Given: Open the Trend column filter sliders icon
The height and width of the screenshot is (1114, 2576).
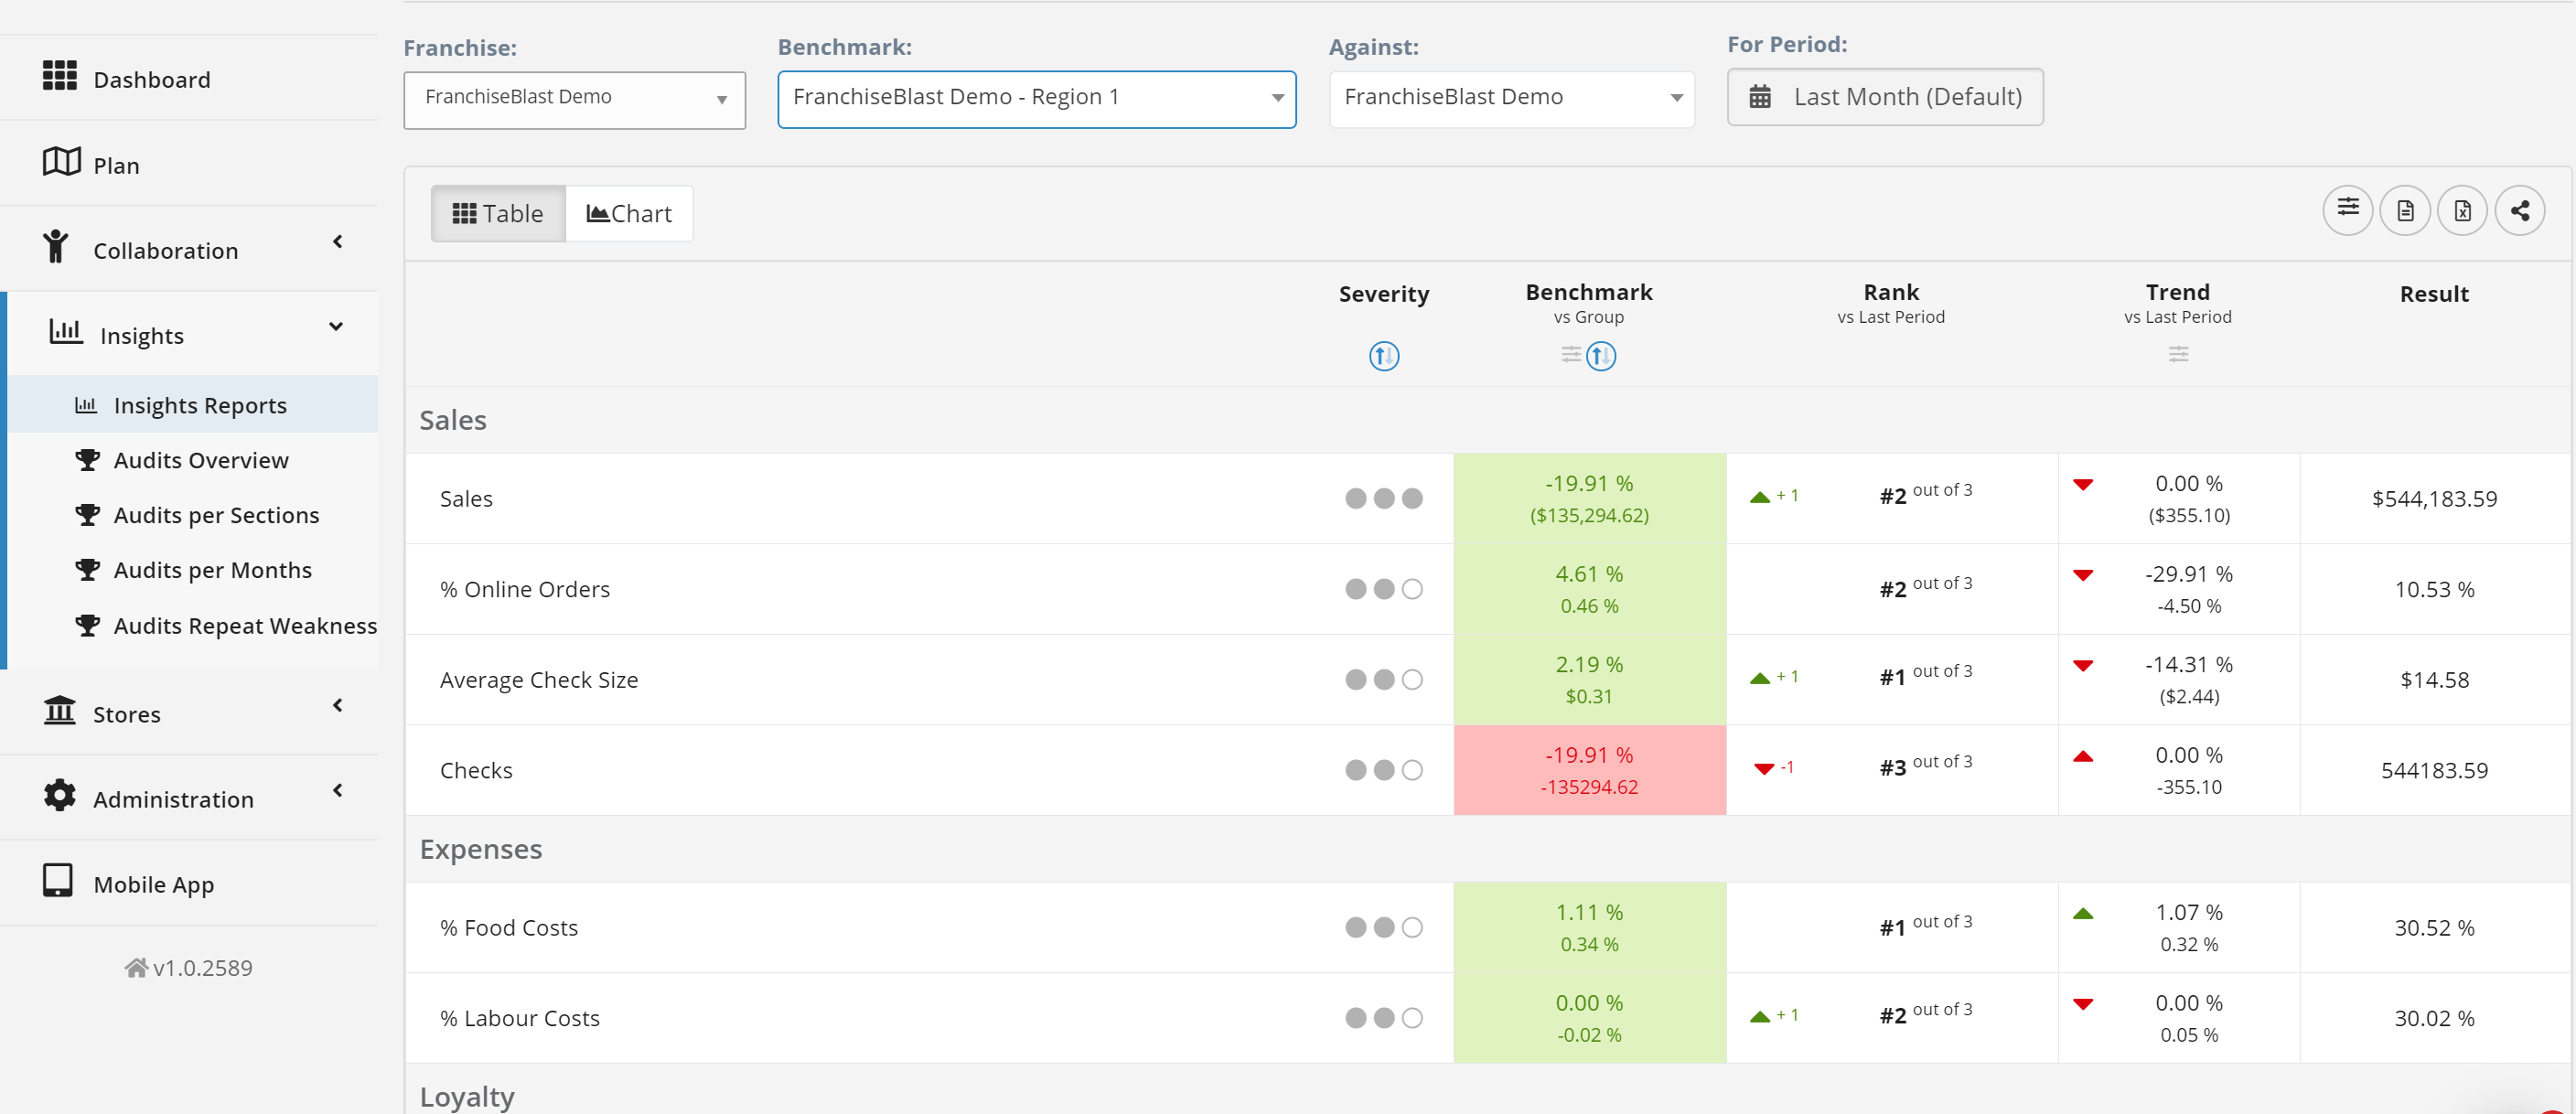Looking at the screenshot, I should coord(2177,354).
